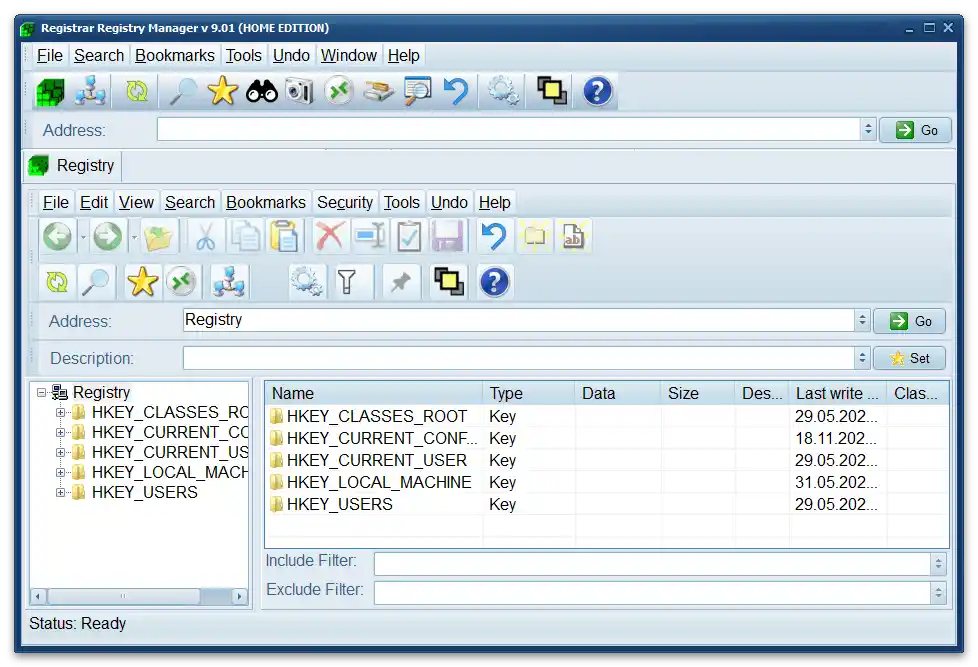Open bookmarks star icon in main toolbar
Image resolution: width=978 pixels, height=667 pixels.
[x=223, y=92]
